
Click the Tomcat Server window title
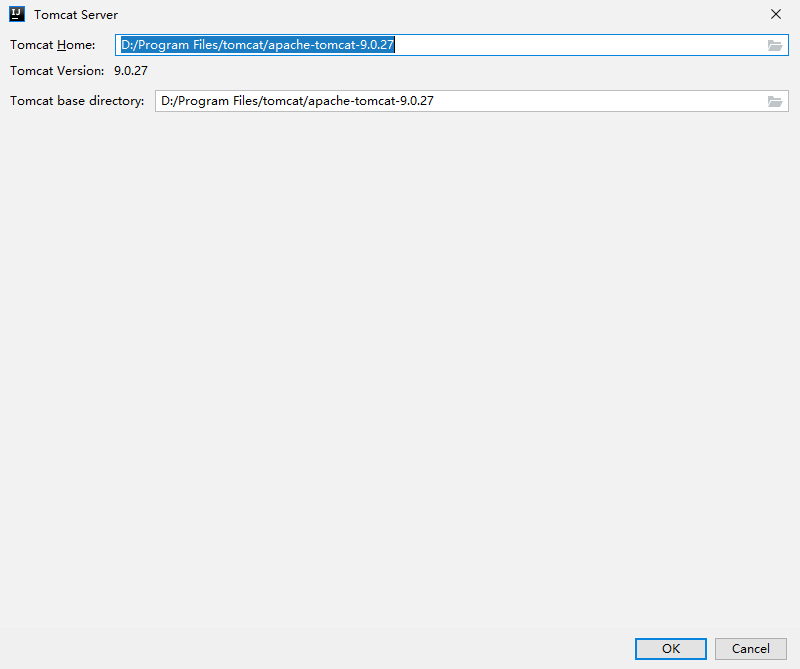point(76,15)
